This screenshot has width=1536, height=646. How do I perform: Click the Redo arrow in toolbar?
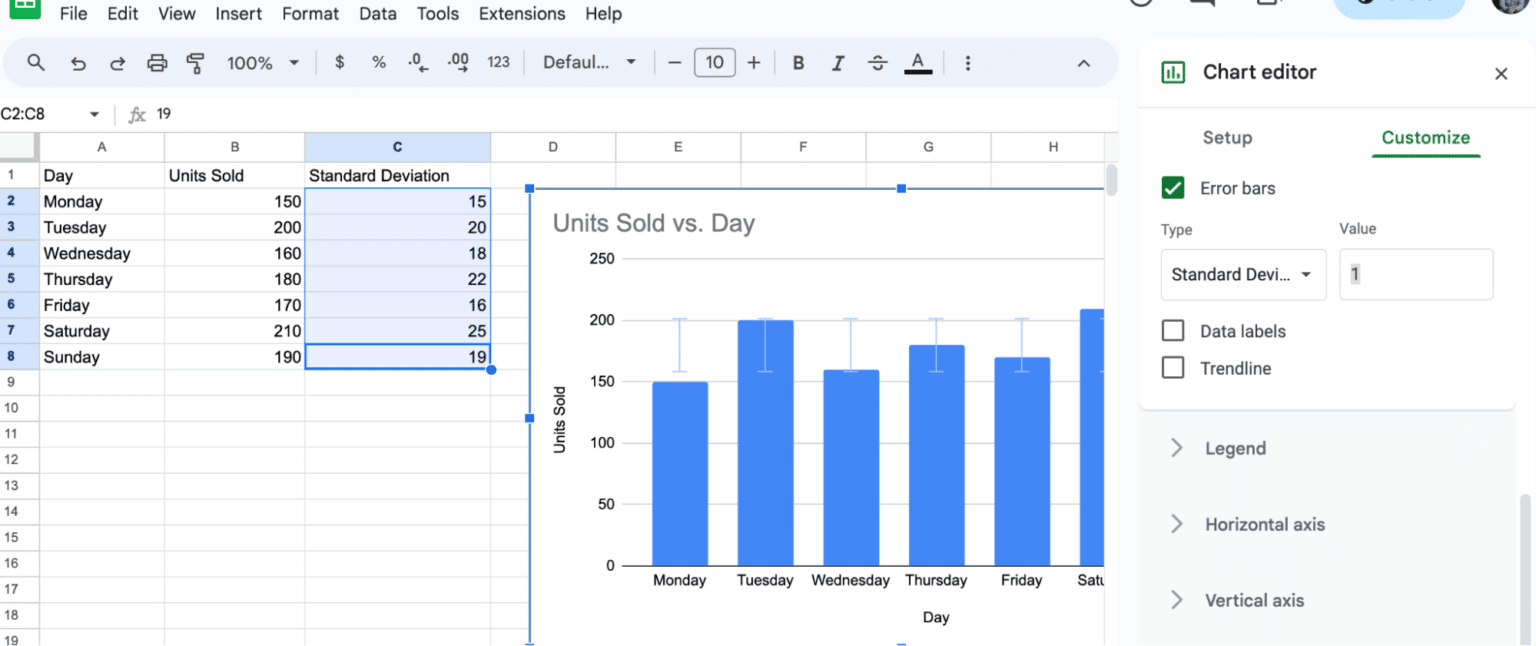[x=117, y=63]
